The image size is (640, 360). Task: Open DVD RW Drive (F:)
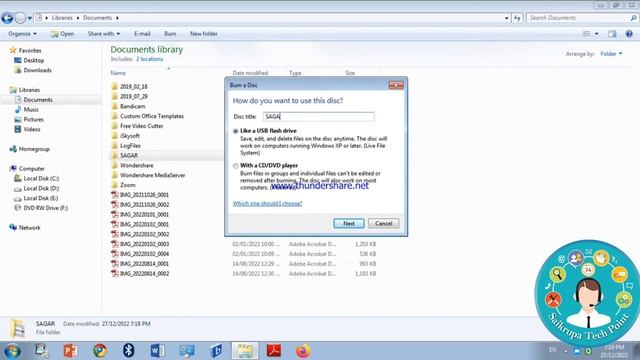45,208
